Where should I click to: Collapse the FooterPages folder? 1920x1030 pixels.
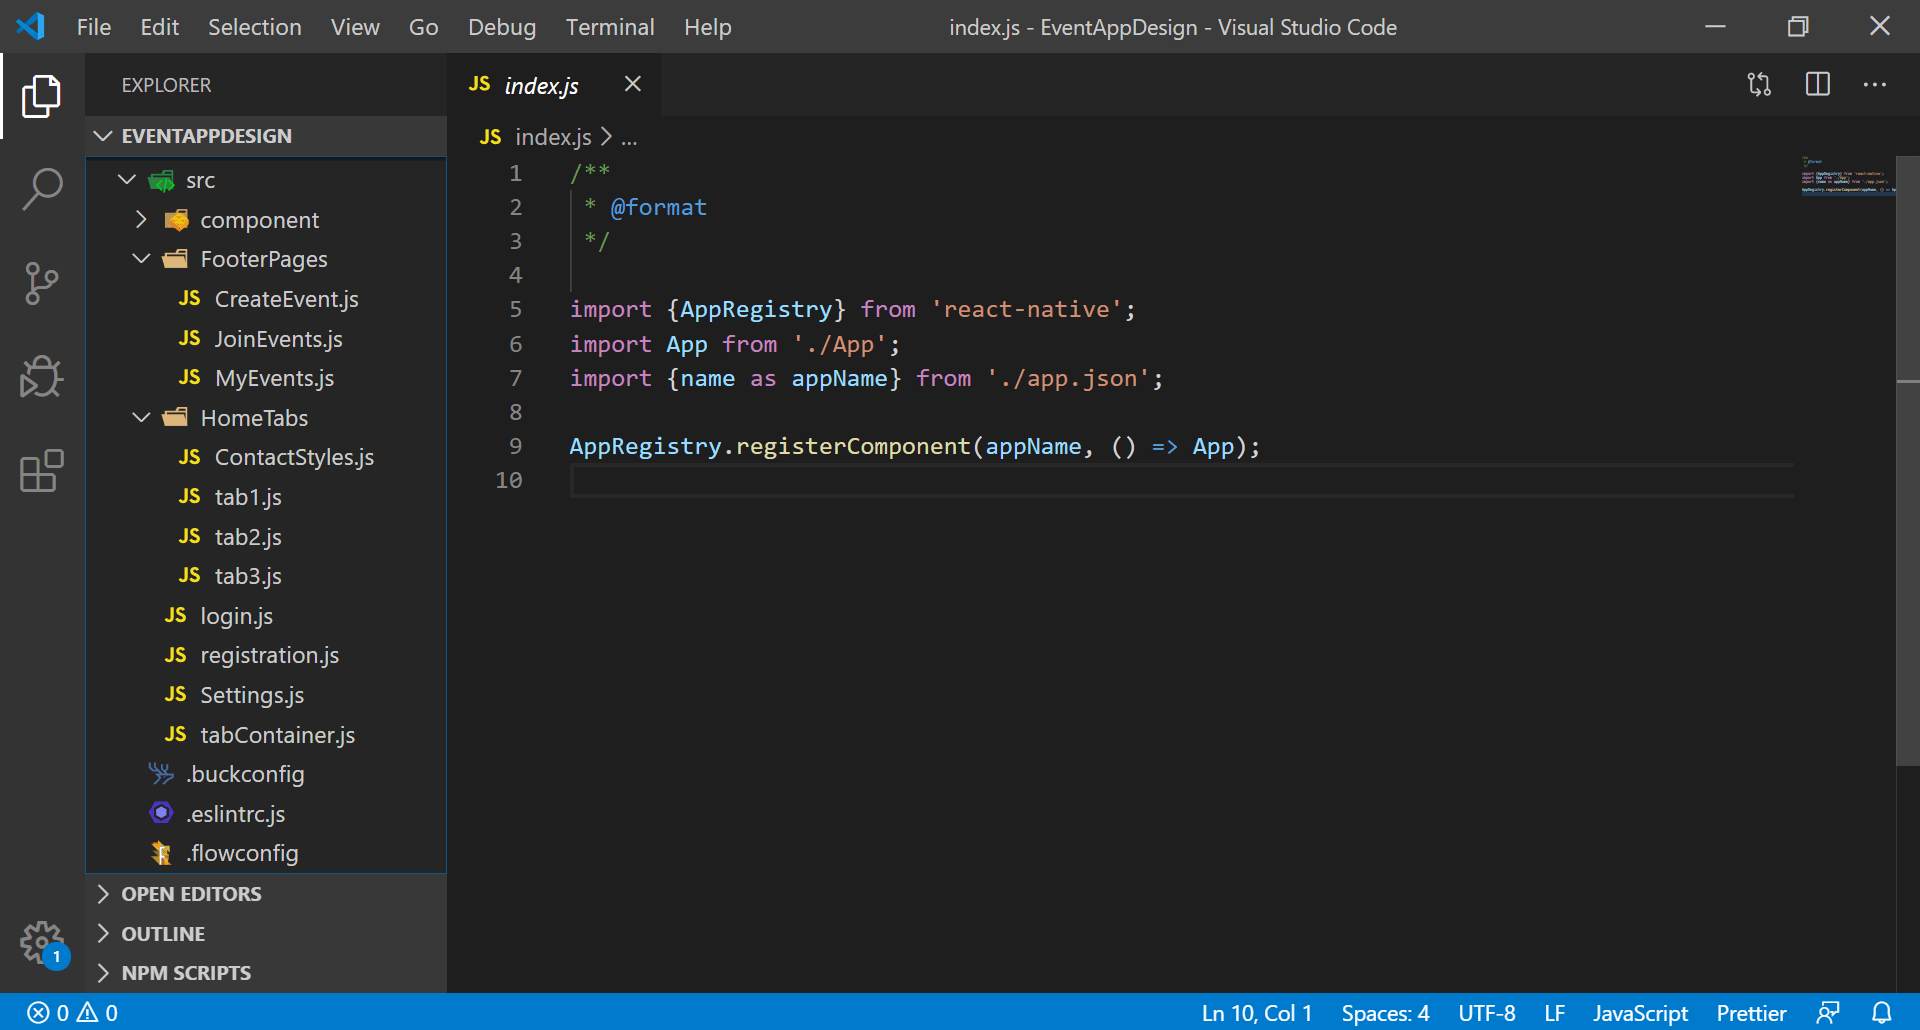coord(266,259)
